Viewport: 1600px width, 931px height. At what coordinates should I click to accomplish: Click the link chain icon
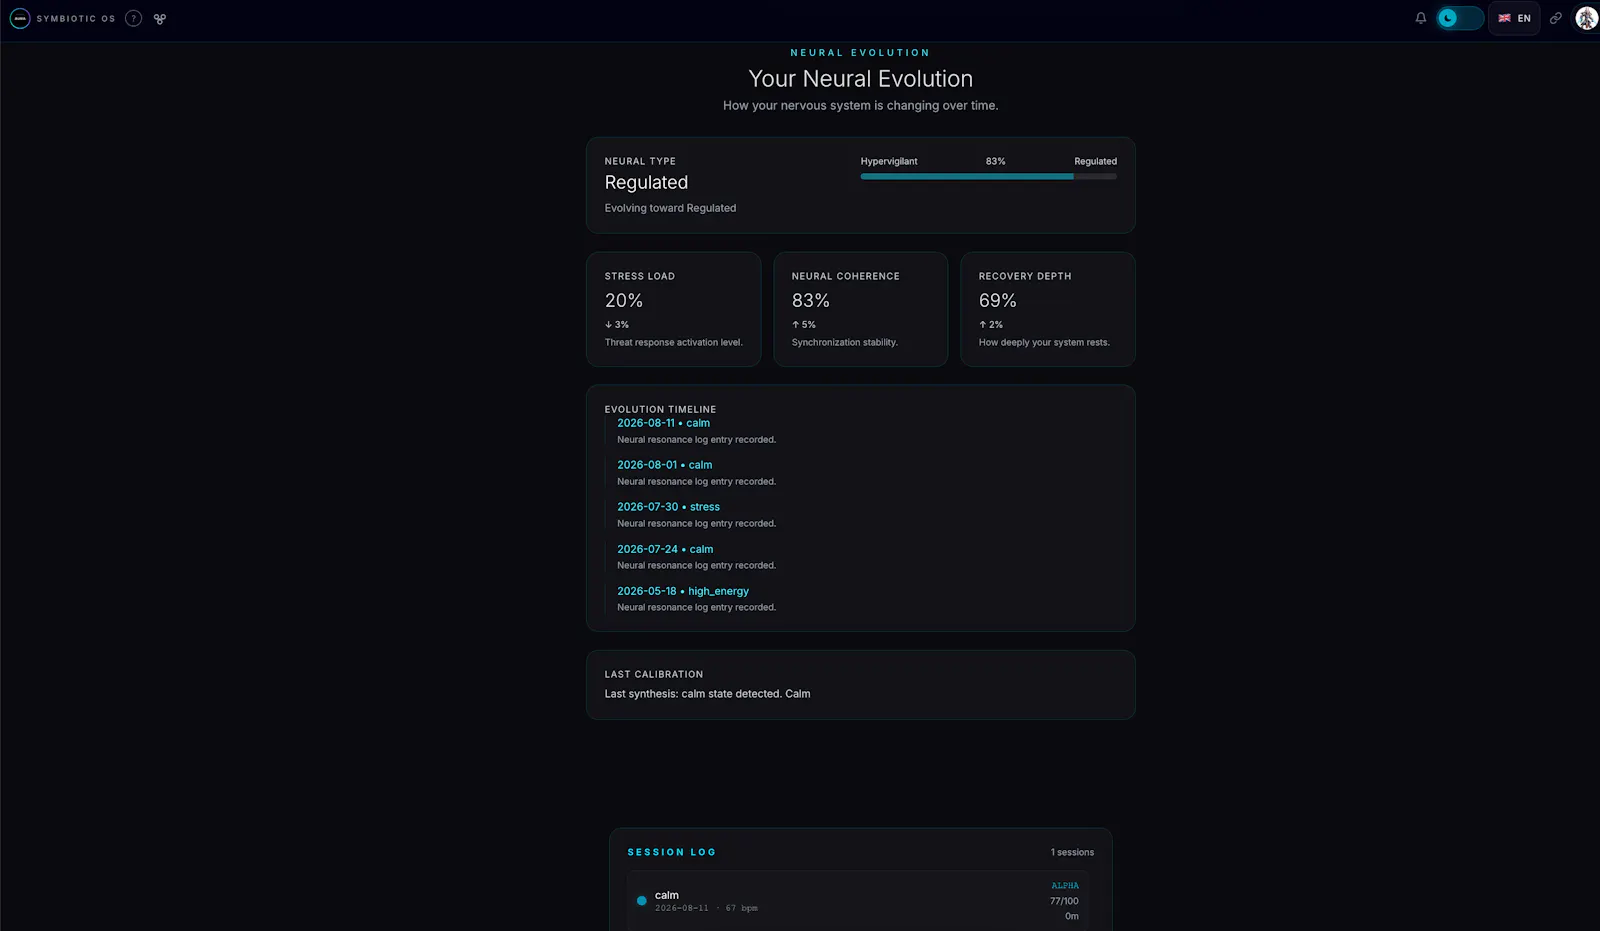pos(1556,18)
